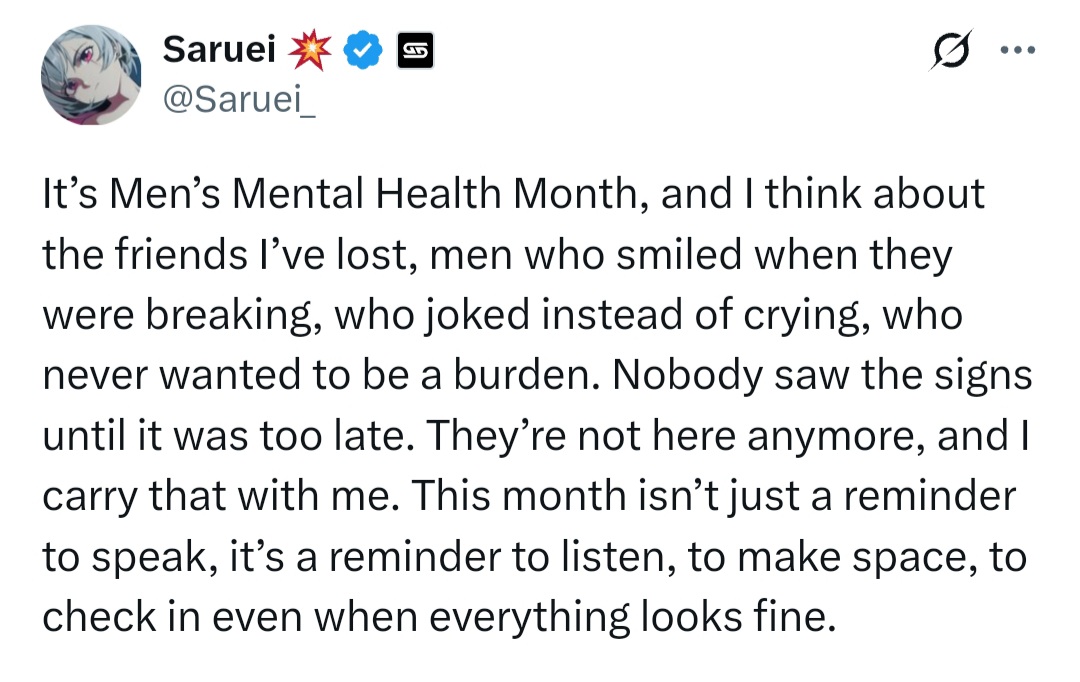The width and height of the screenshot is (1080, 682).
Task: Click the phrase "This month isn't just a reminder"
Action: pos(713,497)
